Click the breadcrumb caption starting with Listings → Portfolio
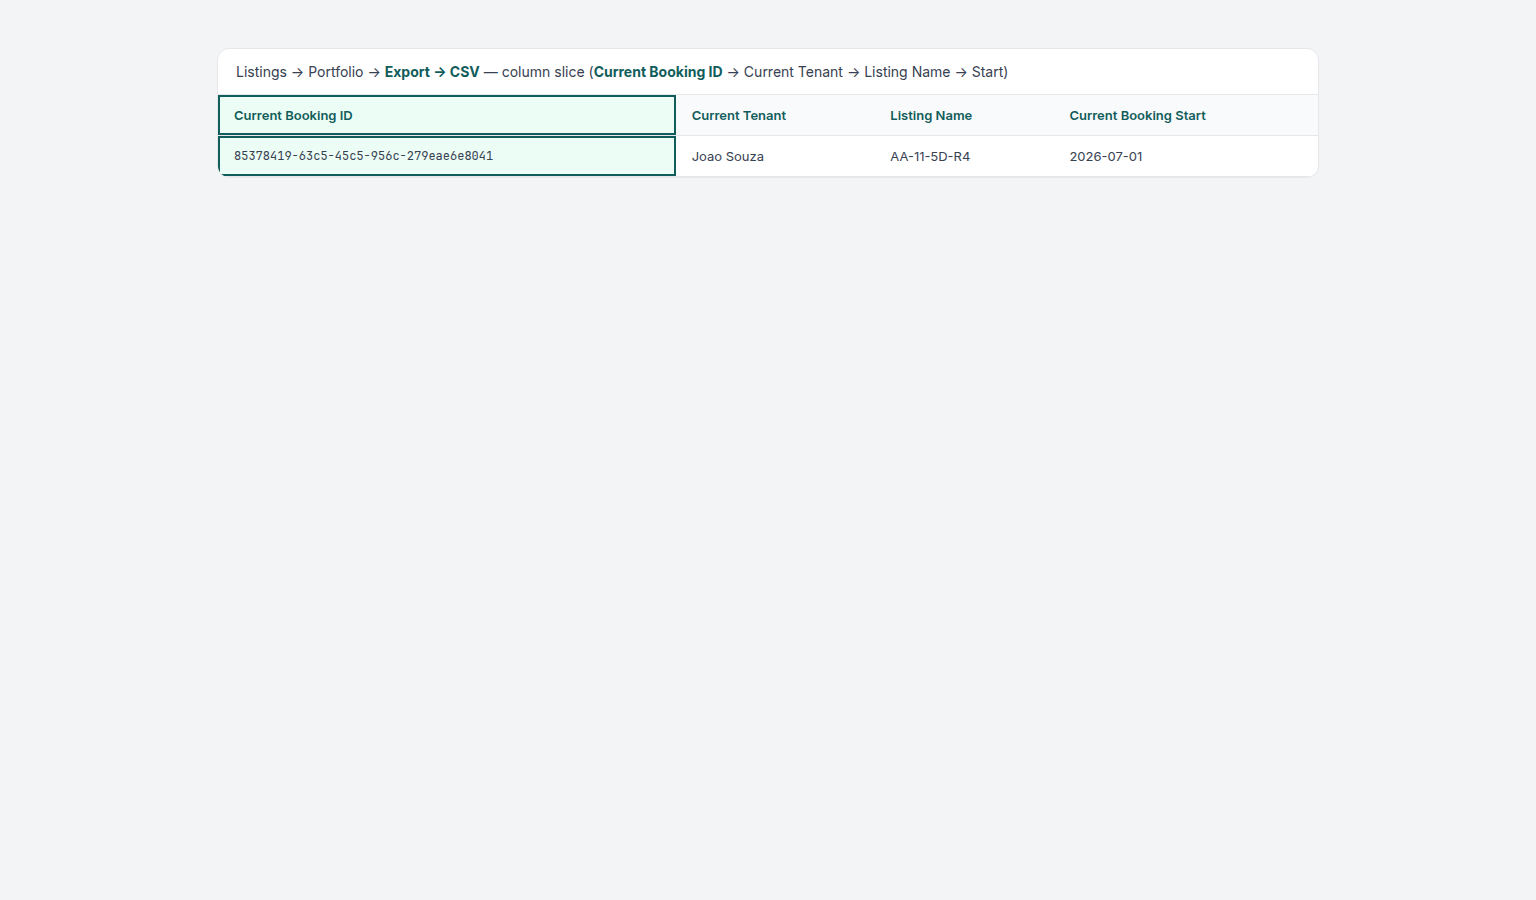Image resolution: width=1536 pixels, height=900 pixels. point(622,72)
